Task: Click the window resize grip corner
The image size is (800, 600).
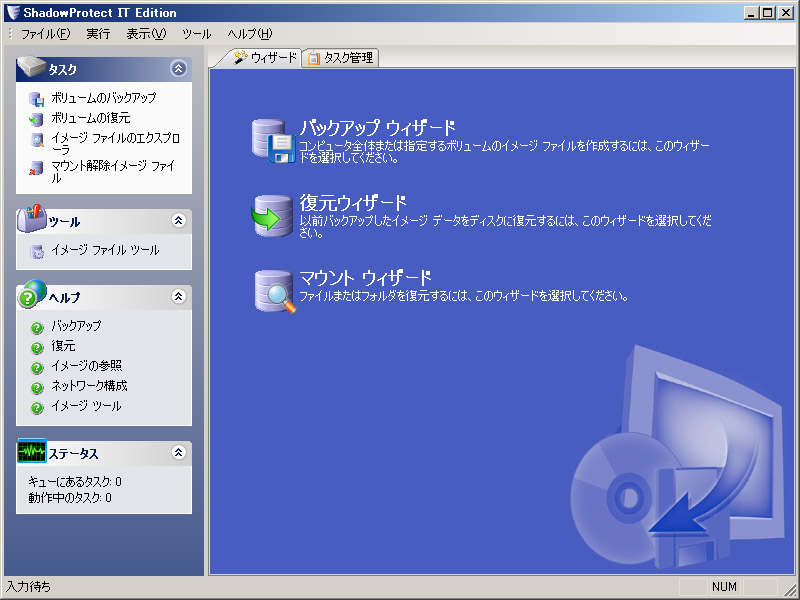Action: (789, 589)
